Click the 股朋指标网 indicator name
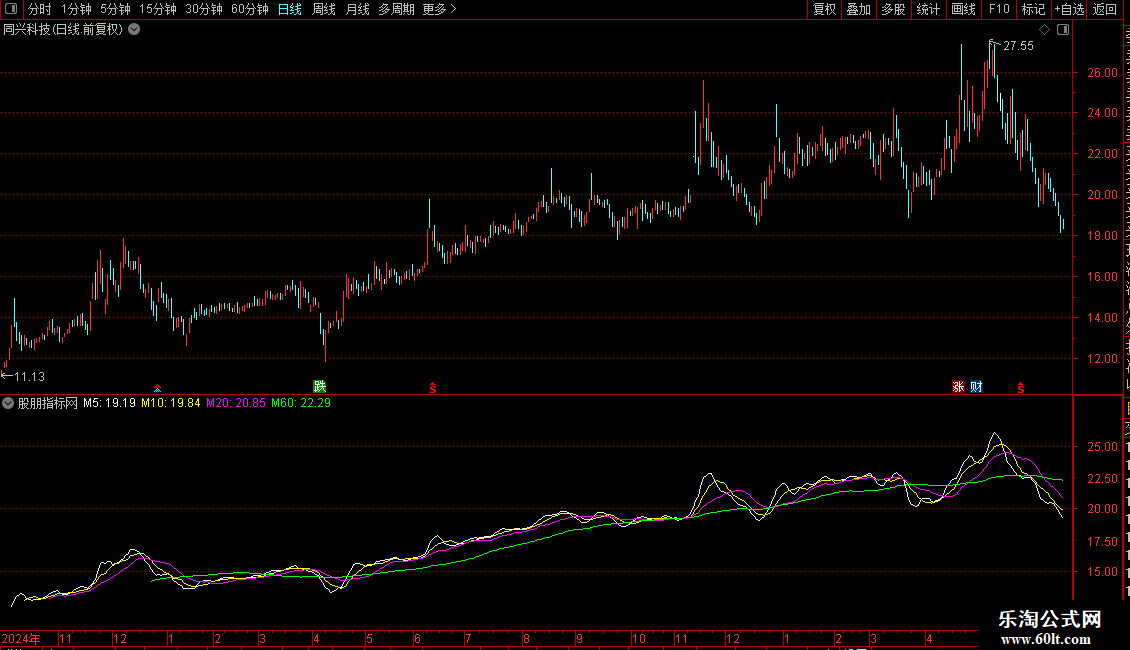1130x650 pixels. point(48,404)
